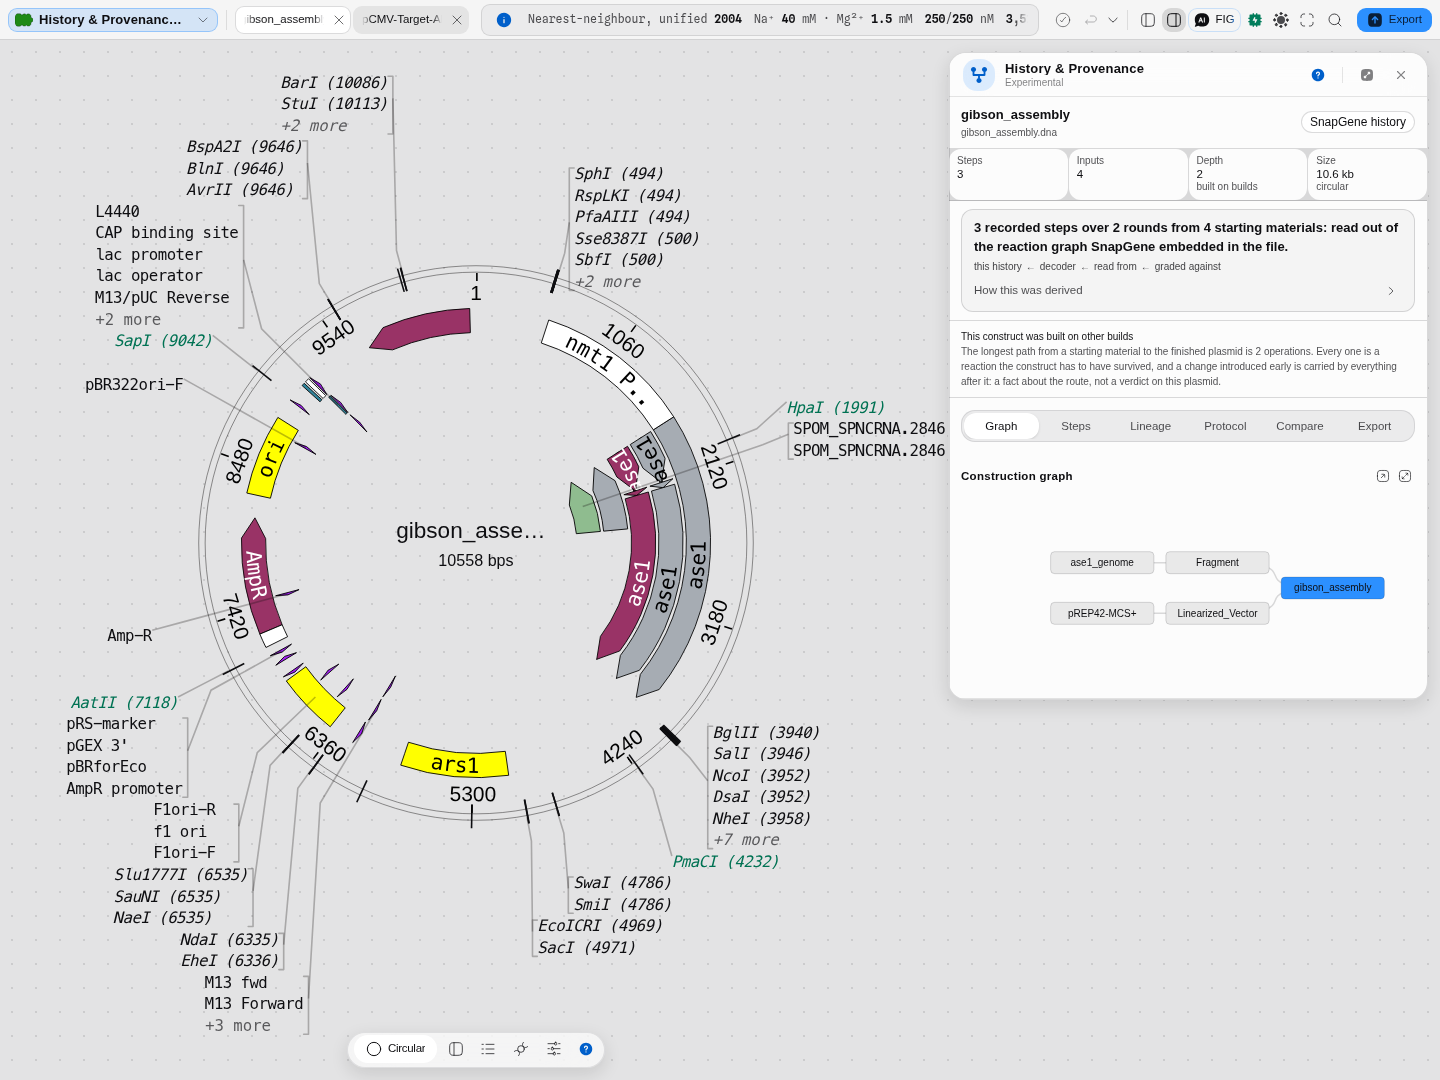This screenshot has height=1080, width=1440.
Task: Expand the chevron dropdown after the redo arrow
Action: [x=1113, y=20]
